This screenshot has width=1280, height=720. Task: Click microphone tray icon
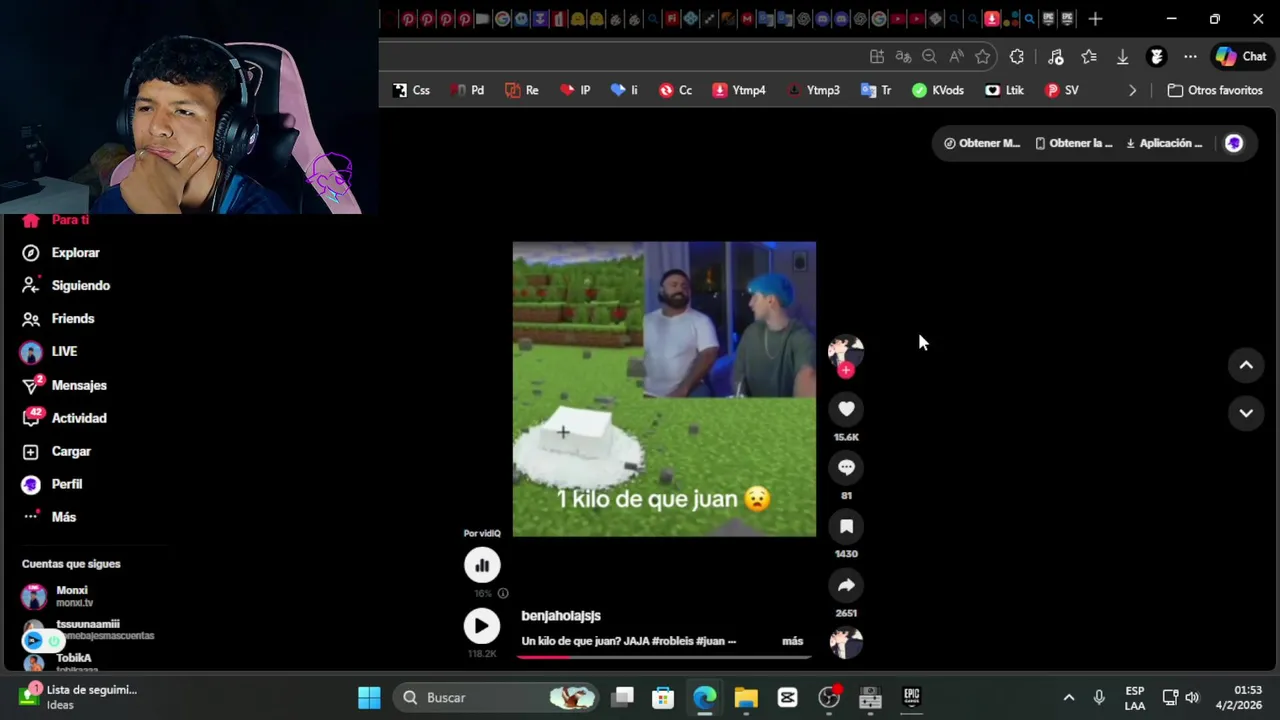1099,697
